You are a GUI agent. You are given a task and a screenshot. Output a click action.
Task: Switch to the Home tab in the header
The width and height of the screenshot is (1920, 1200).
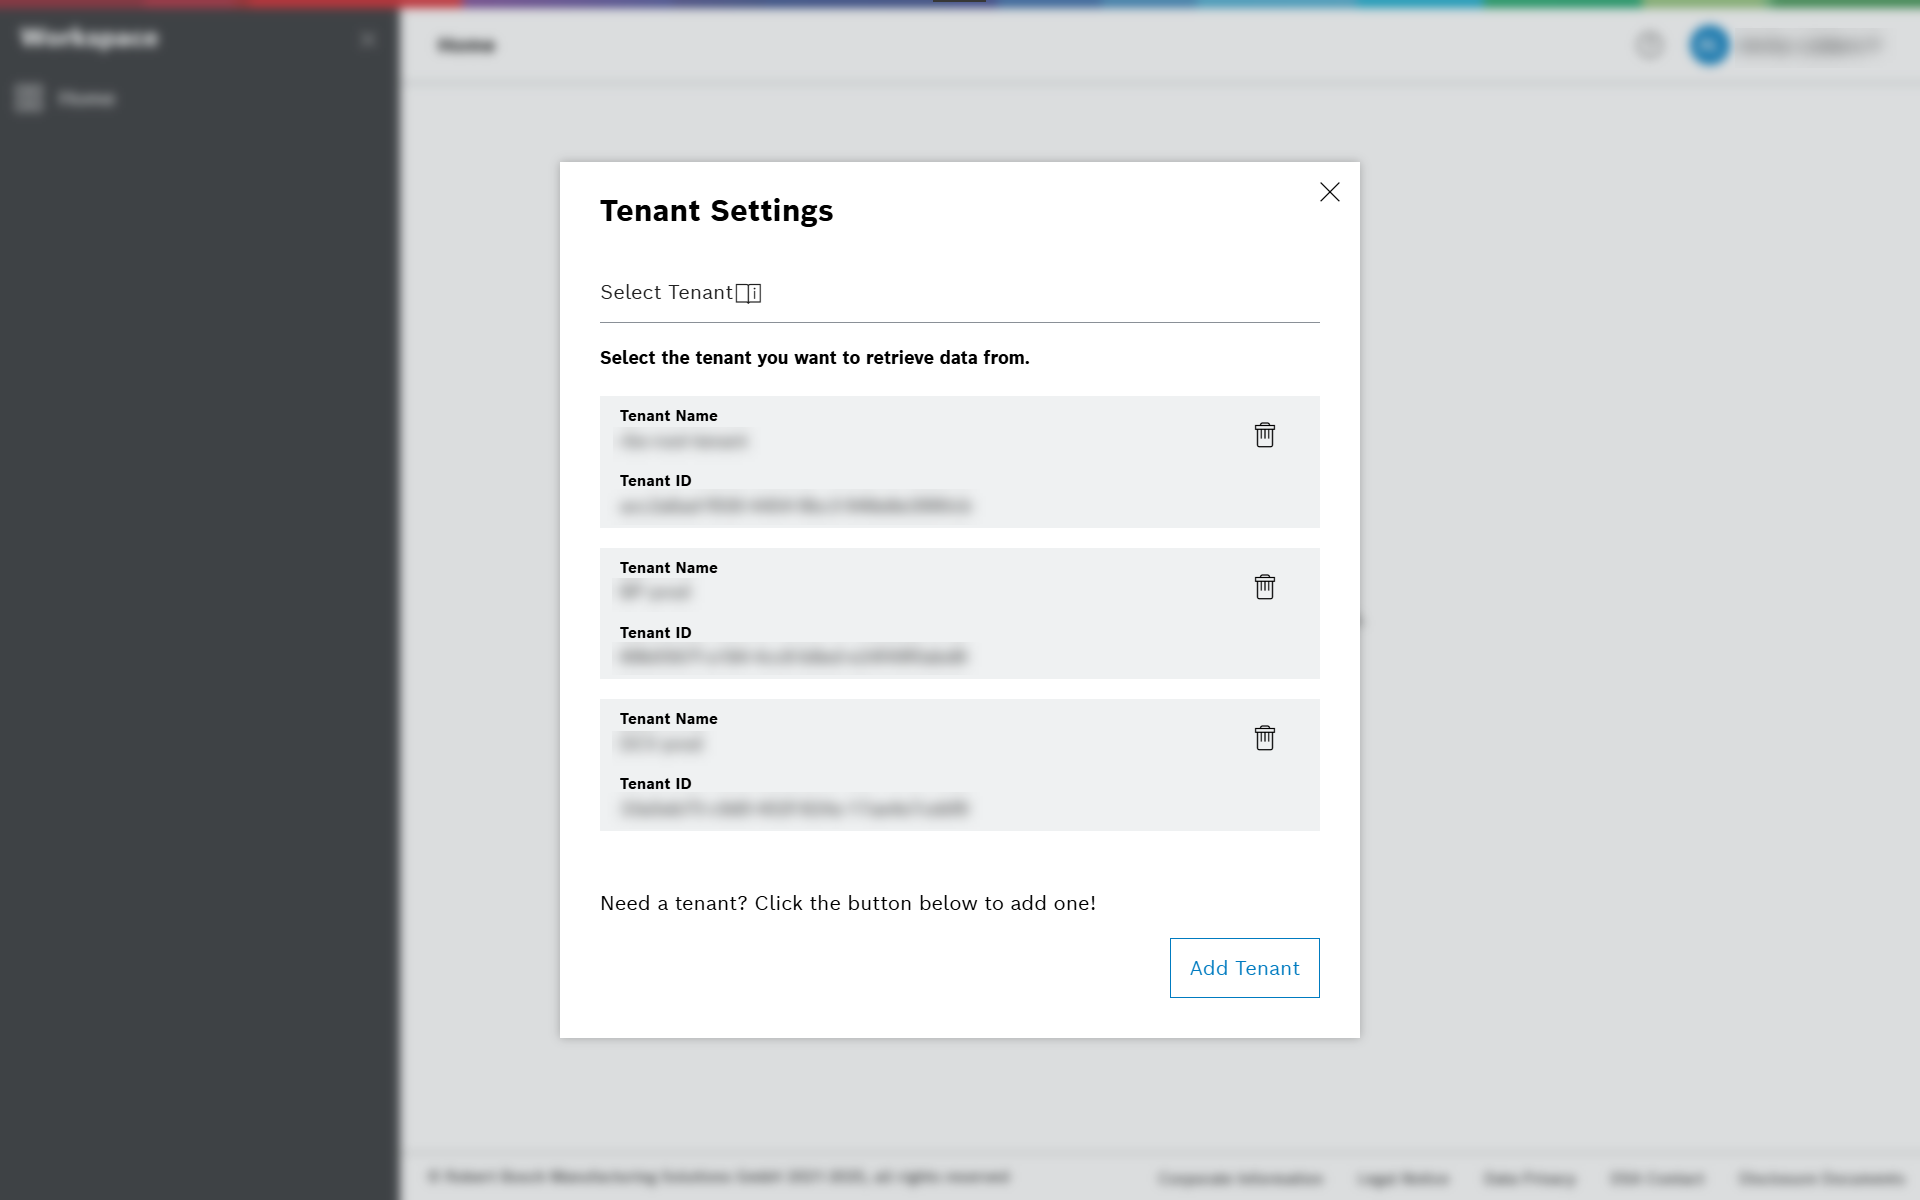click(466, 45)
